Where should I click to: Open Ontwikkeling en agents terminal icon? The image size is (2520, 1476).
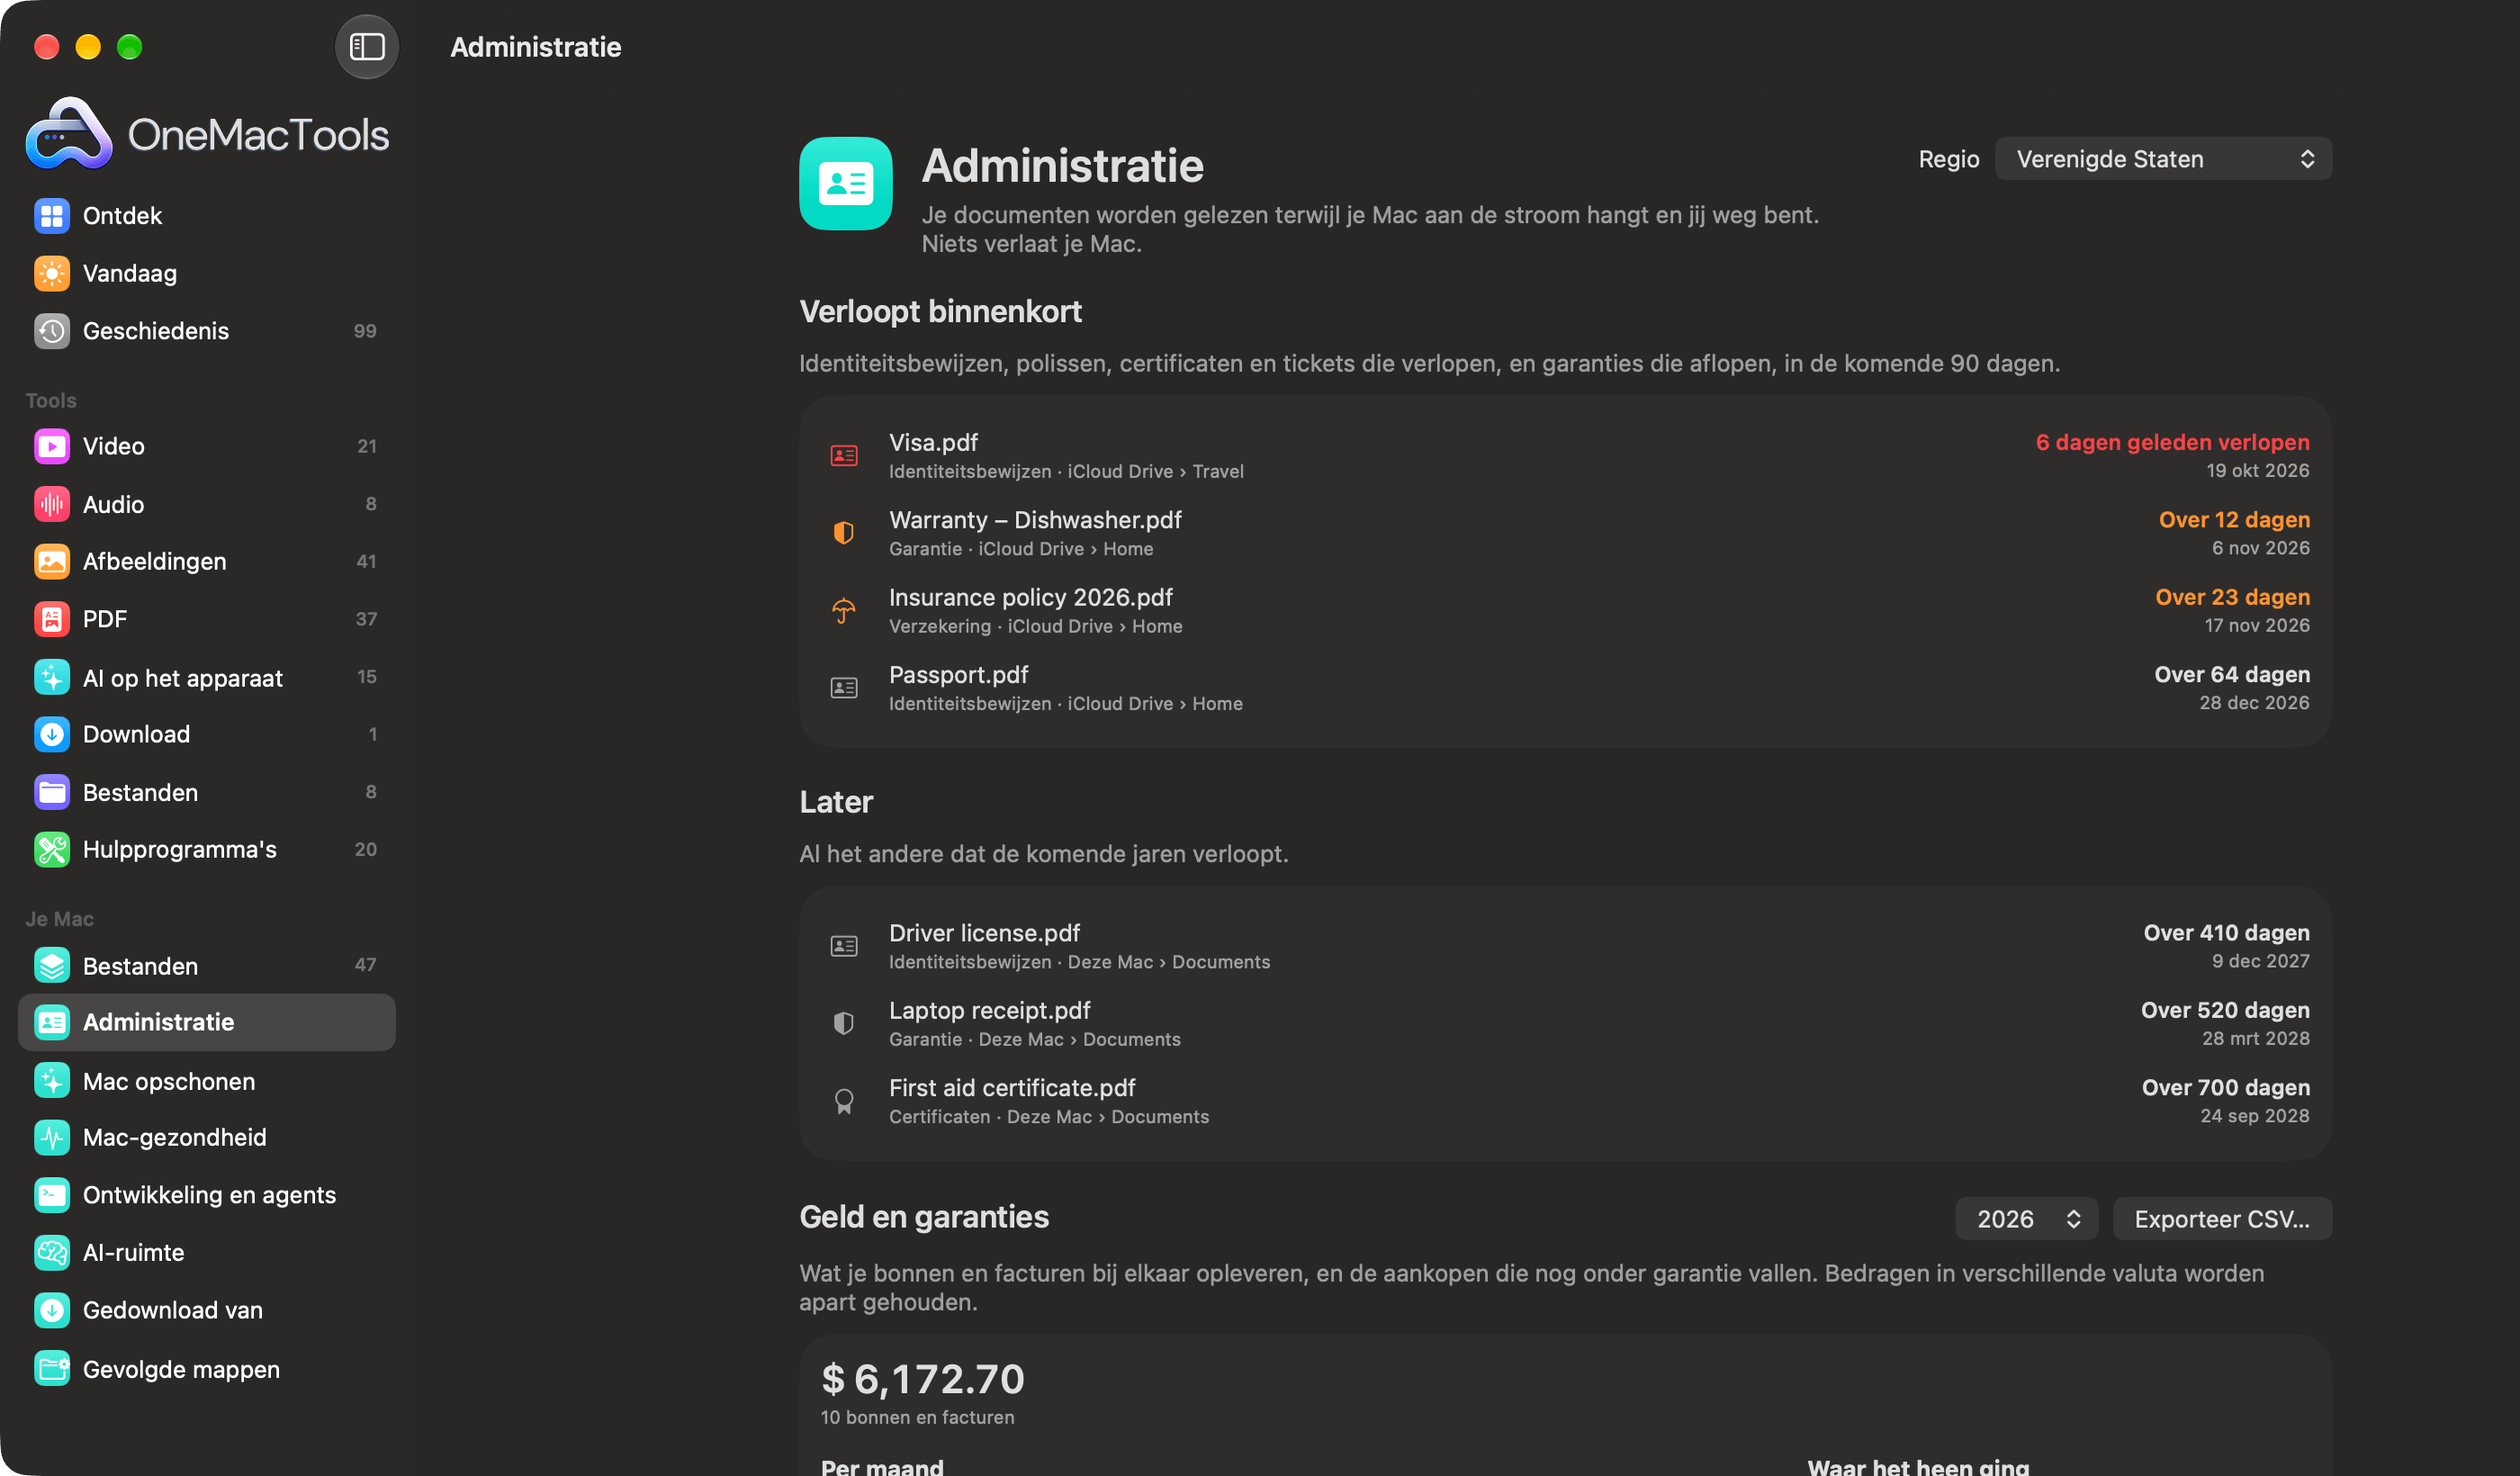[52, 1195]
